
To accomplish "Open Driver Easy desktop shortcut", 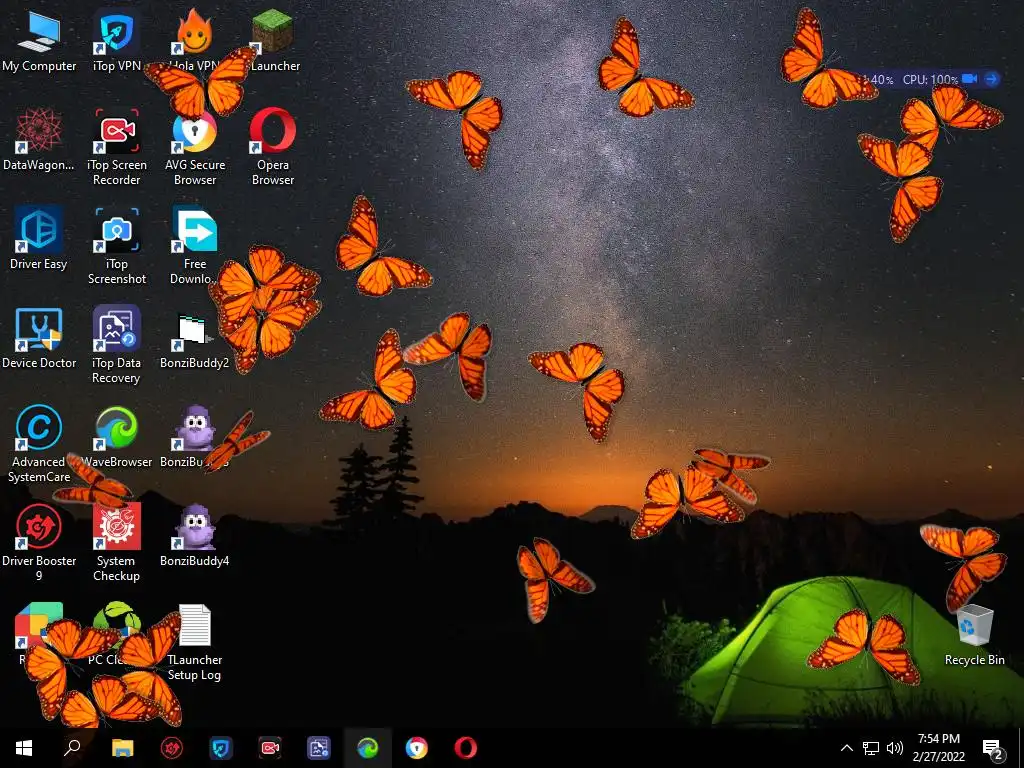I will tap(39, 238).
